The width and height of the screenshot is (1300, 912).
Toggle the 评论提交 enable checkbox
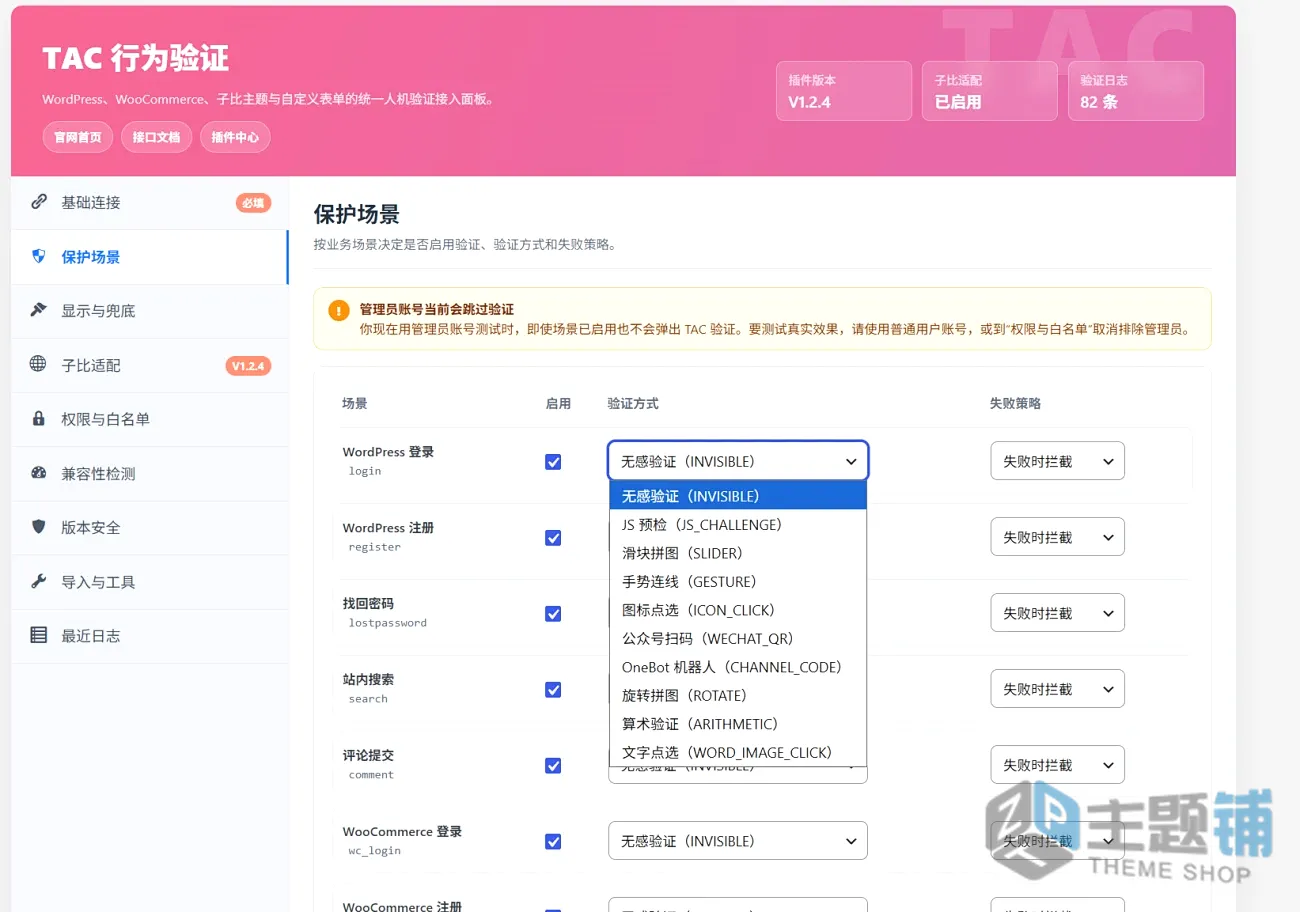coord(553,766)
